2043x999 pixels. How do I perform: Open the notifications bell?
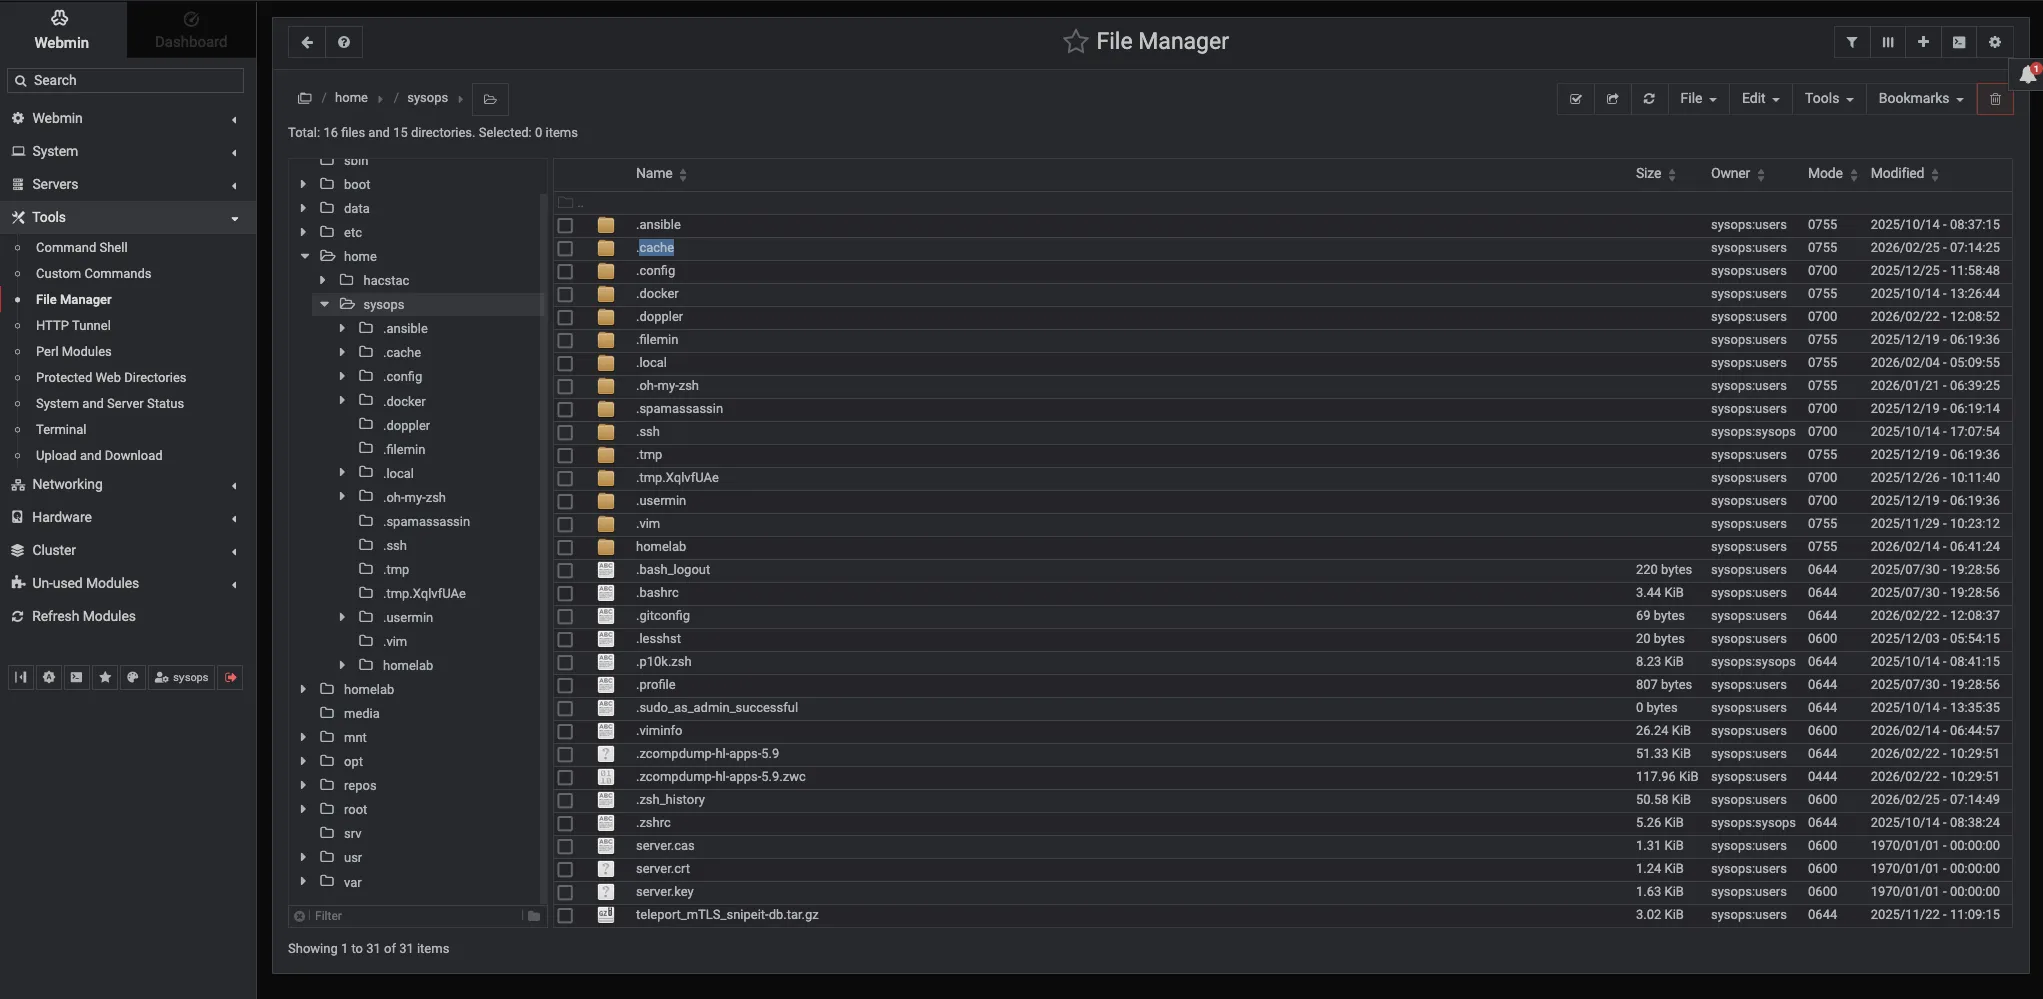(2027, 76)
